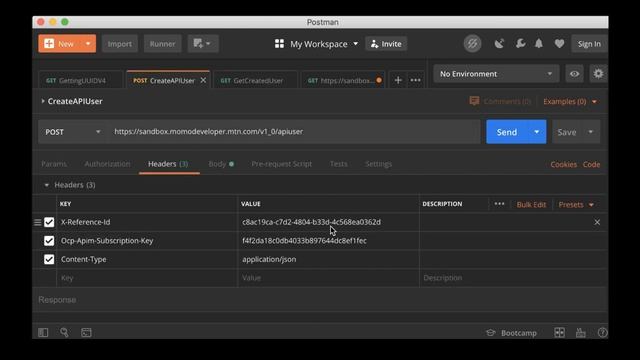Uncheck the Ocp-Apim-Subscription-Key header checkbox

click(49, 241)
